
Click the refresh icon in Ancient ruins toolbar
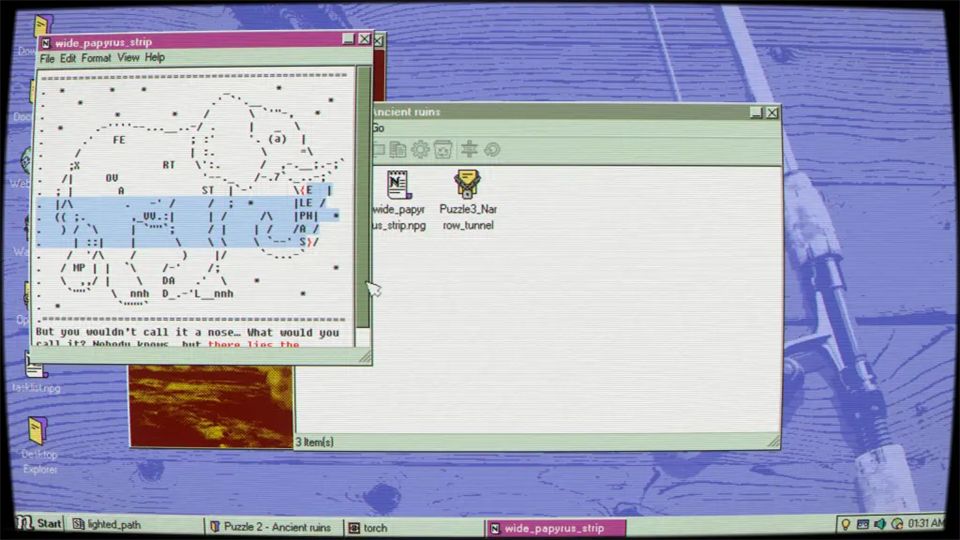(492, 149)
